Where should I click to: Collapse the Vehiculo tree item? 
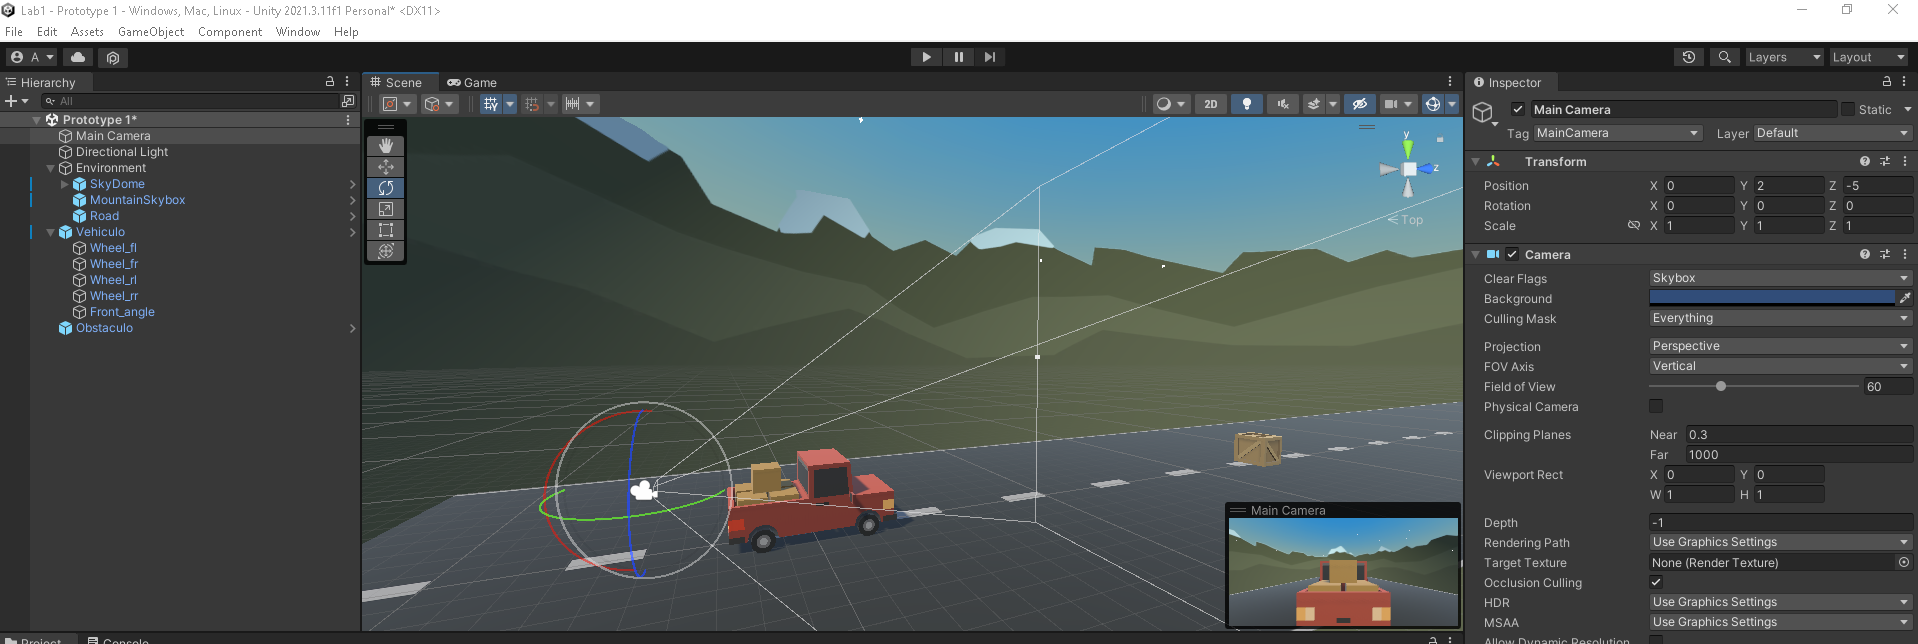[51, 232]
